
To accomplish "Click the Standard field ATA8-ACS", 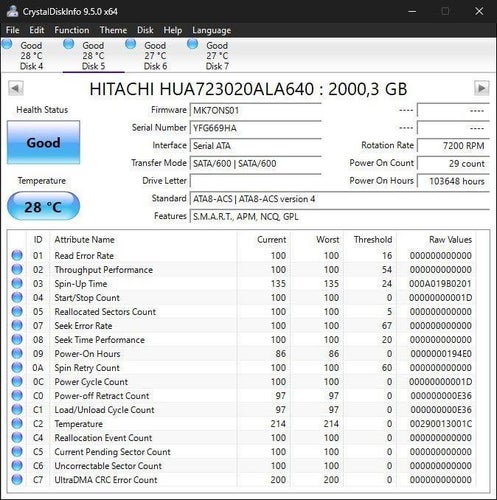I will click(340, 199).
